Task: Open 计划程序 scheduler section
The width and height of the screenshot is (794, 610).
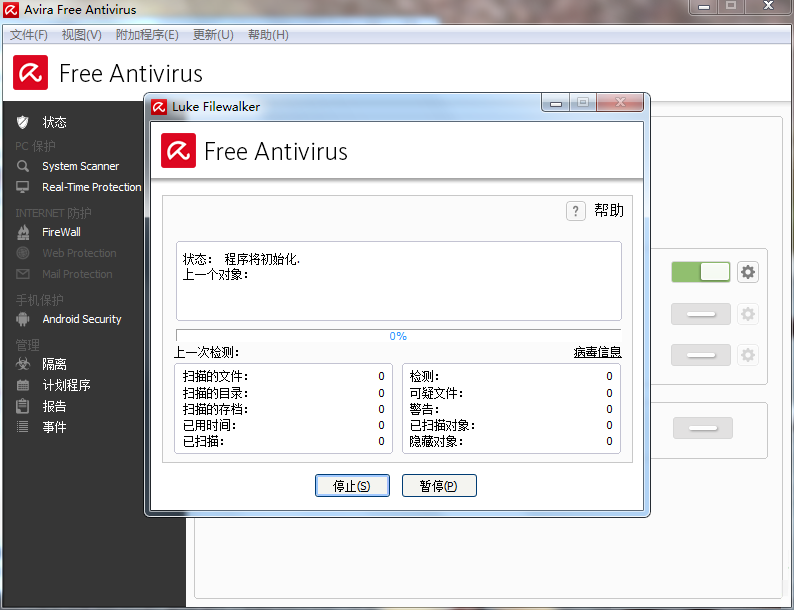Action: click(x=66, y=385)
